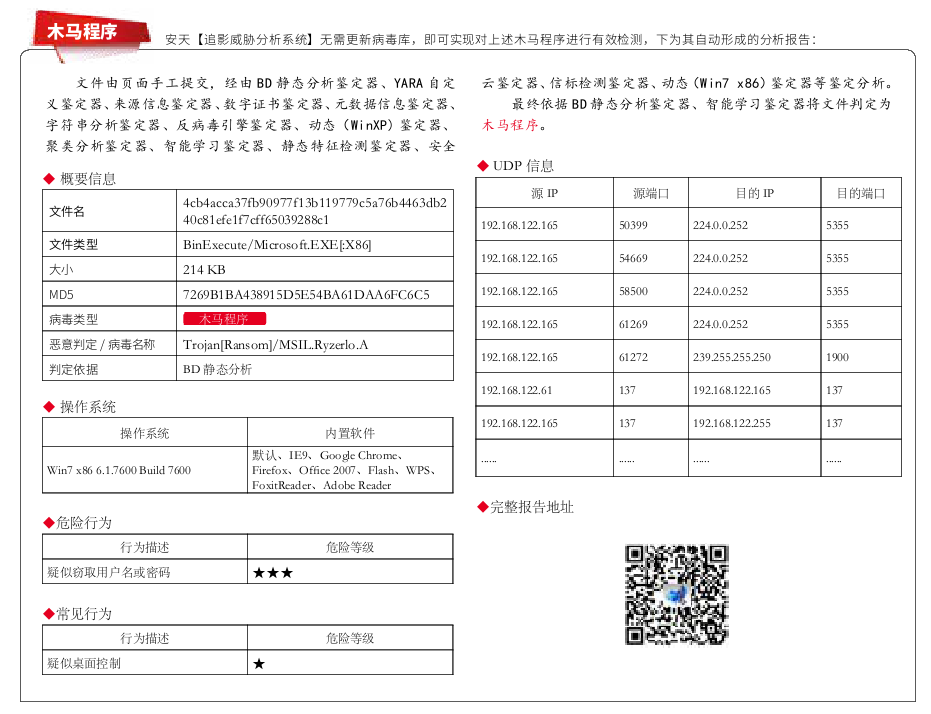Click the 病毒类型 row label
The height and width of the screenshot is (714, 931).
(x=73, y=319)
